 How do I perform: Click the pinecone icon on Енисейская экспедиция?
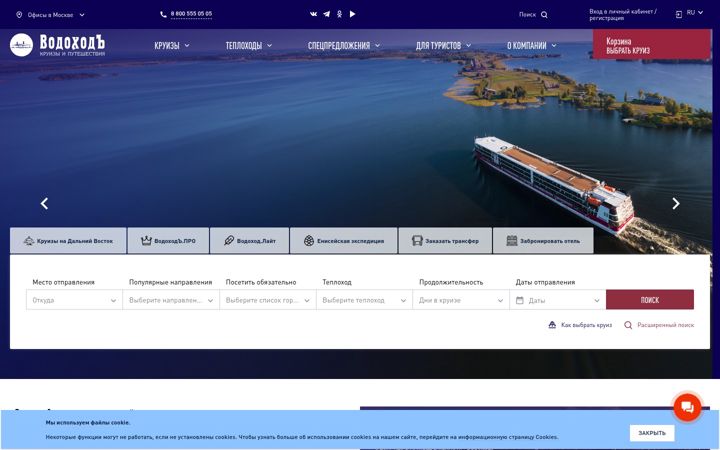(x=309, y=241)
